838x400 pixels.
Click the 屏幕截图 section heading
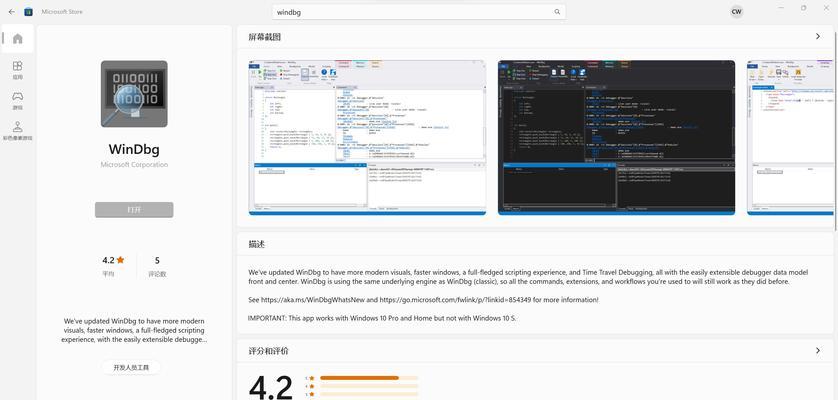point(265,37)
